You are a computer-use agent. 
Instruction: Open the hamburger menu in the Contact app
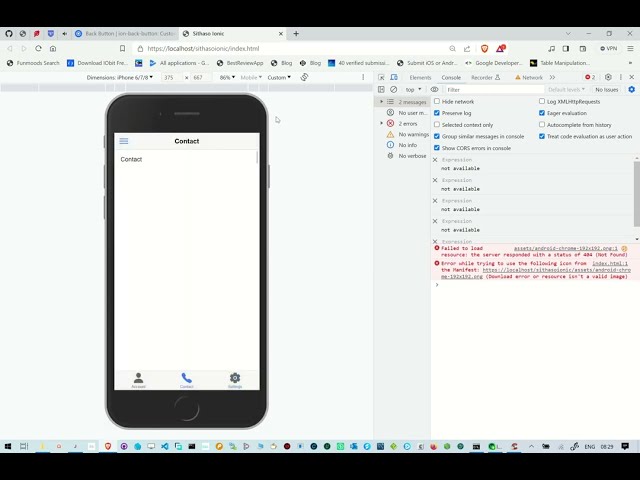pos(124,141)
